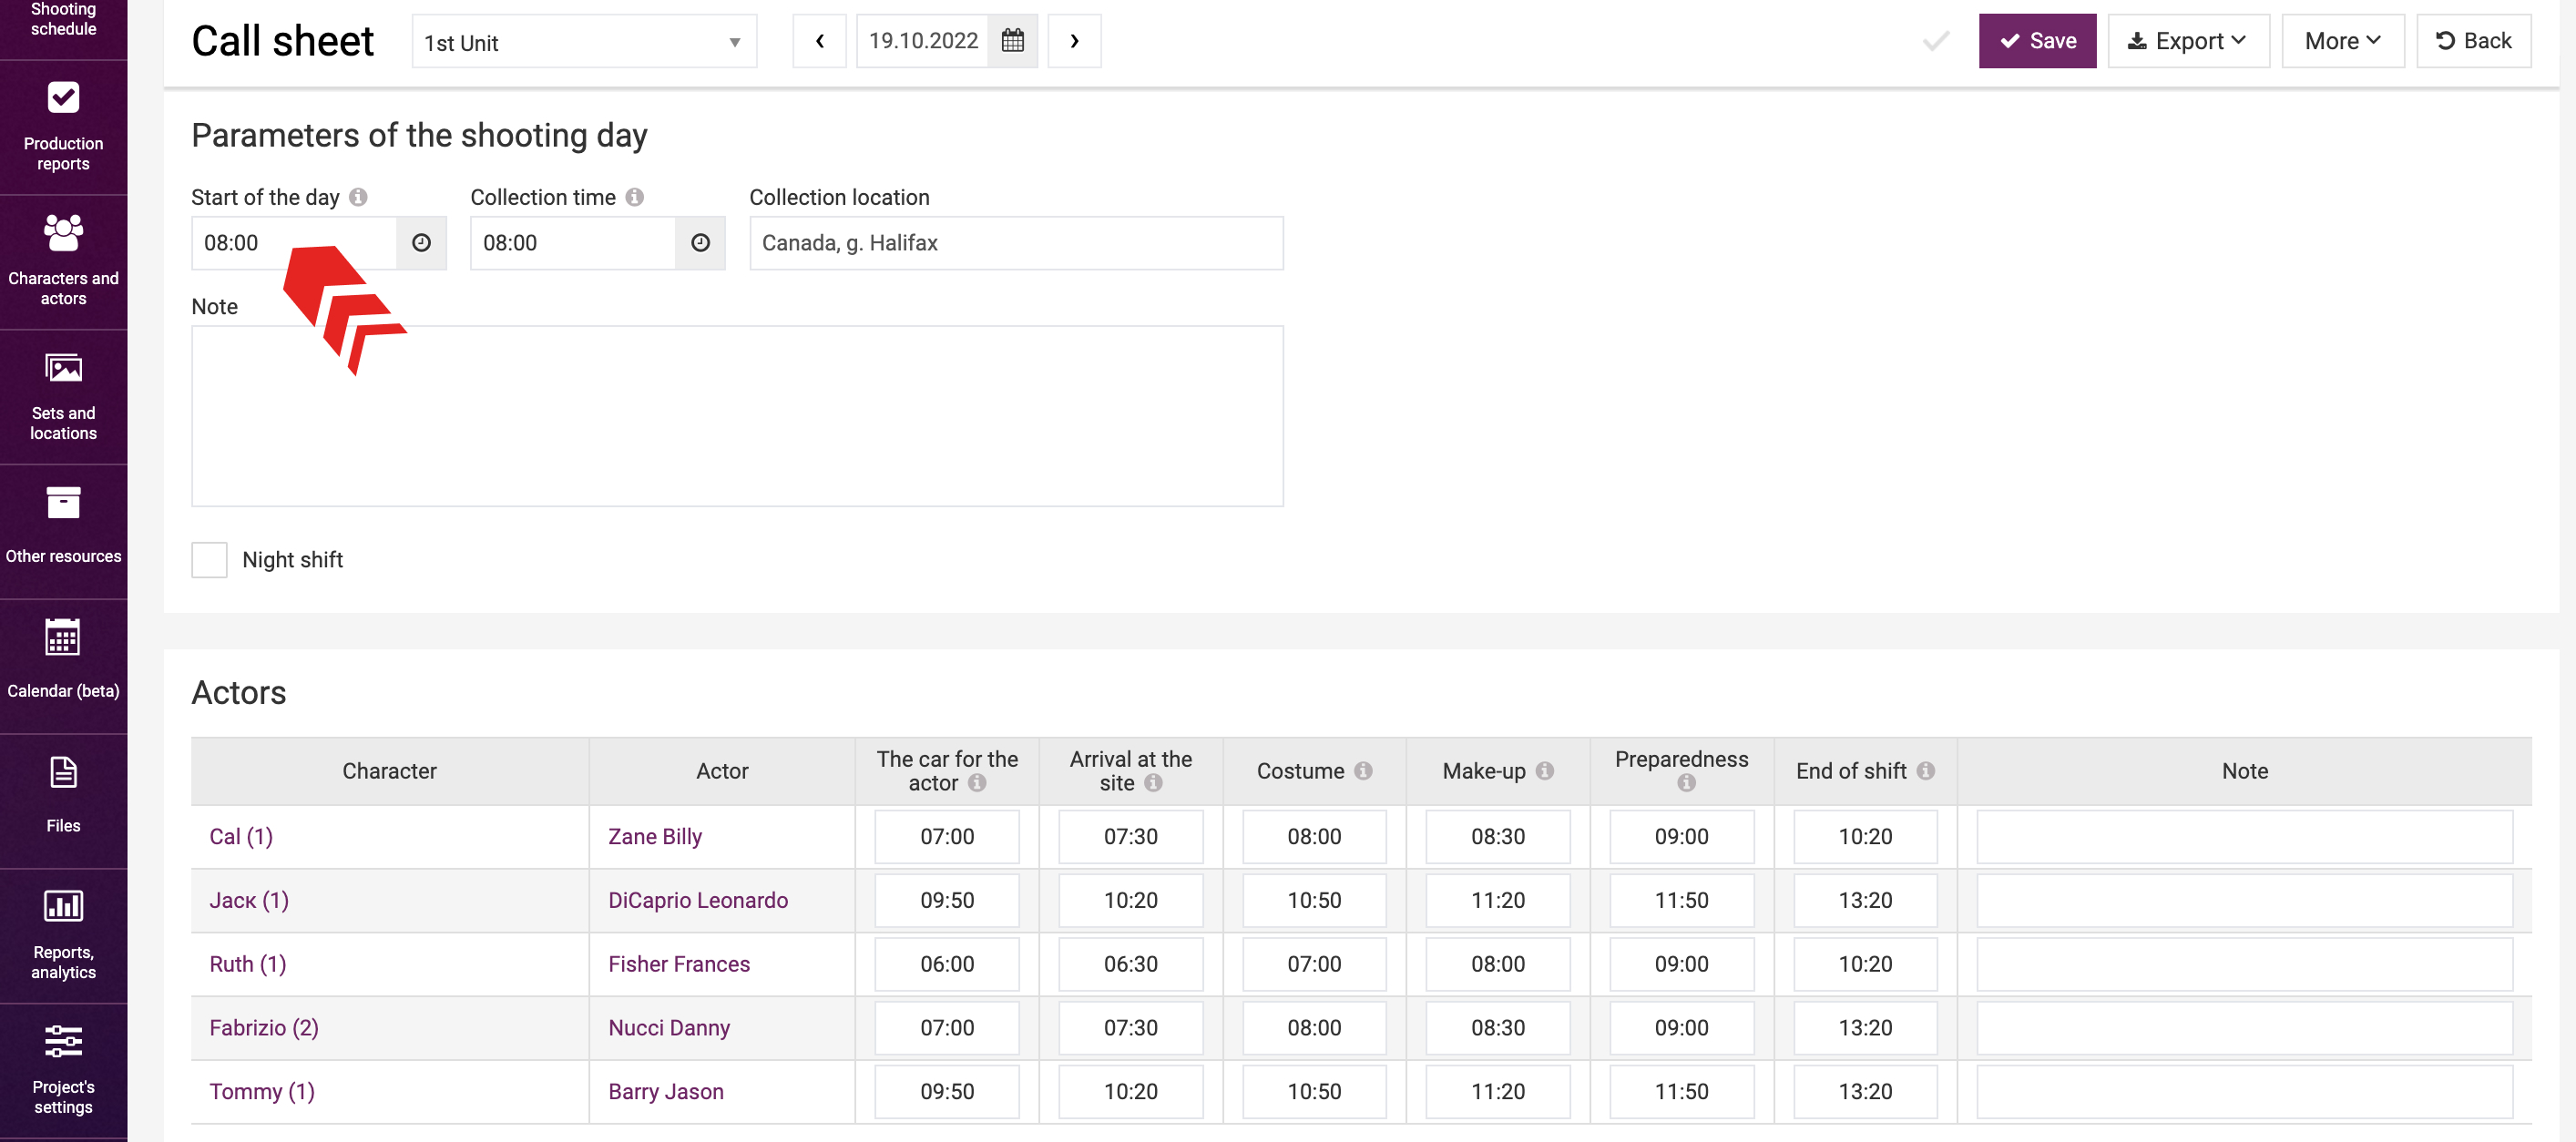Show info for Preparedness column
The height and width of the screenshot is (1142, 2576).
(1686, 783)
